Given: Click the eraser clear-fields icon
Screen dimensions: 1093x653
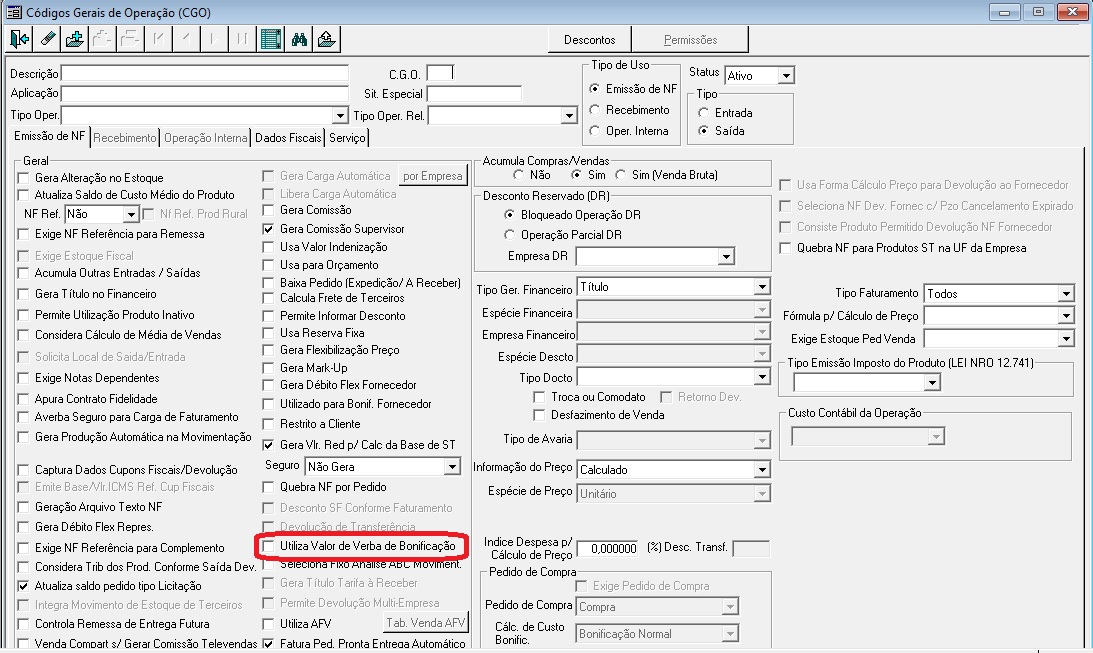Looking at the screenshot, I should point(47,39).
